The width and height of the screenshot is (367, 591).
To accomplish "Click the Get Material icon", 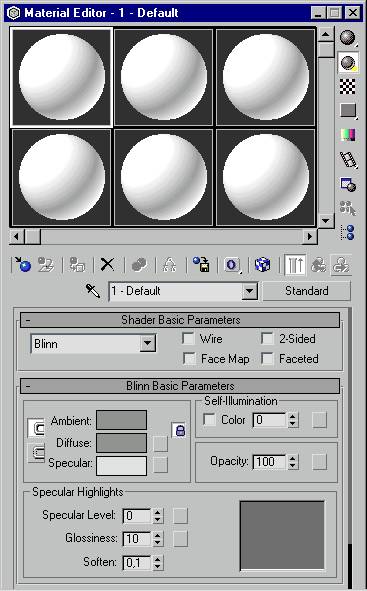I will click(x=22, y=265).
